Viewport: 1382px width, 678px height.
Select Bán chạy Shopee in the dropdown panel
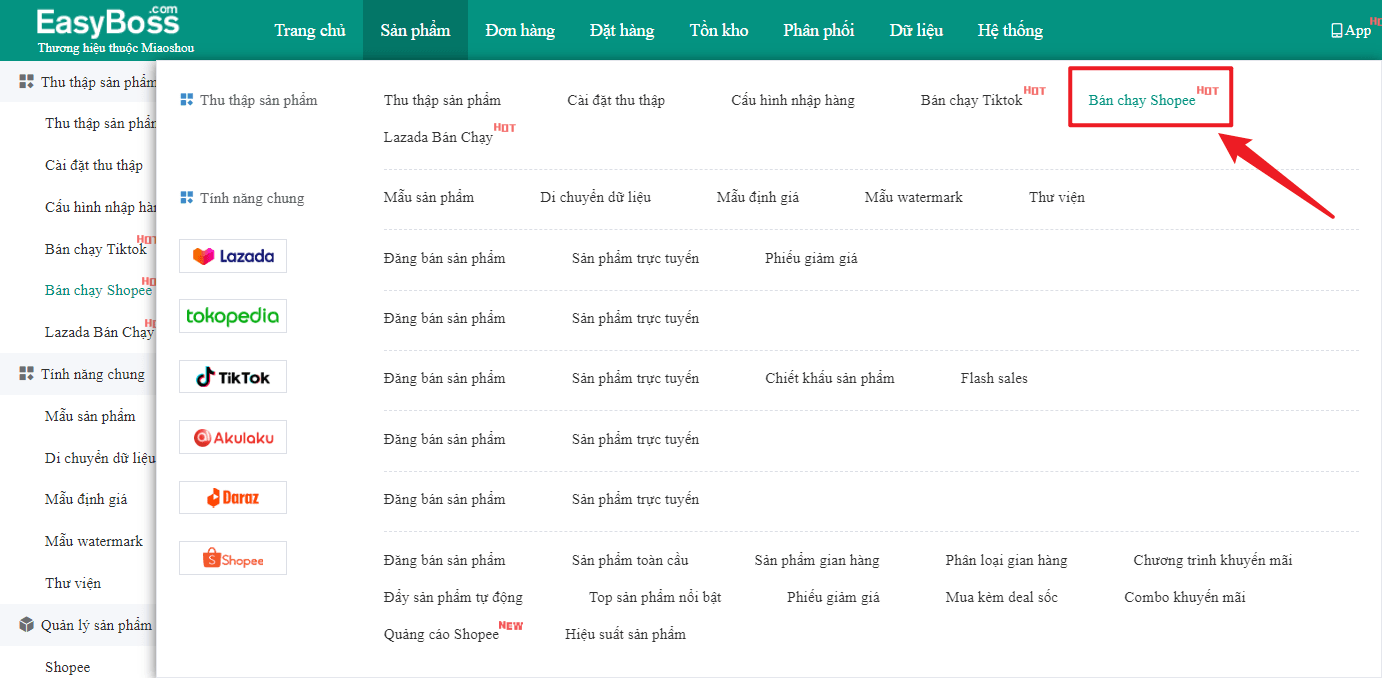pyautogui.click(x=1142, y=100)
